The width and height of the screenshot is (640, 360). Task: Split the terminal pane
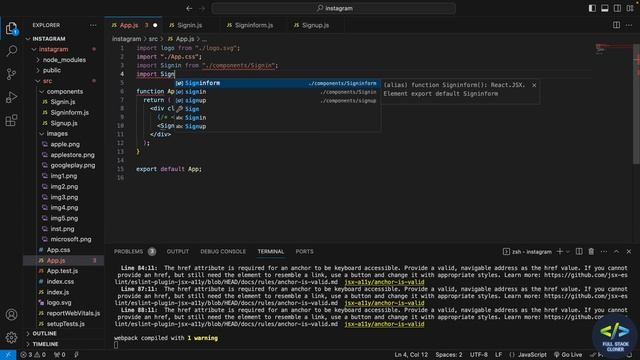point(579,251)
